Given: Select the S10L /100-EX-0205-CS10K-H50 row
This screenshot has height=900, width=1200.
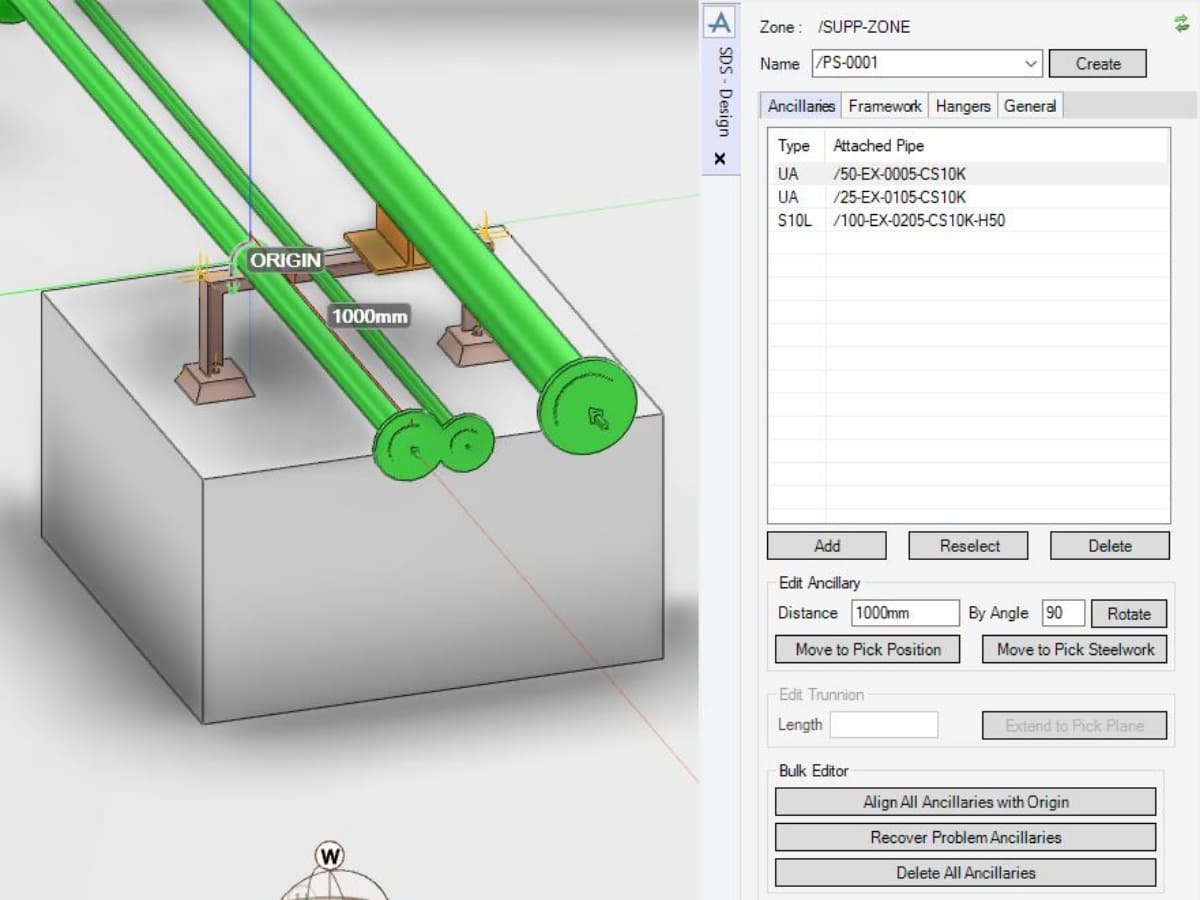Looking at the screenshot, I should [918, 220].
